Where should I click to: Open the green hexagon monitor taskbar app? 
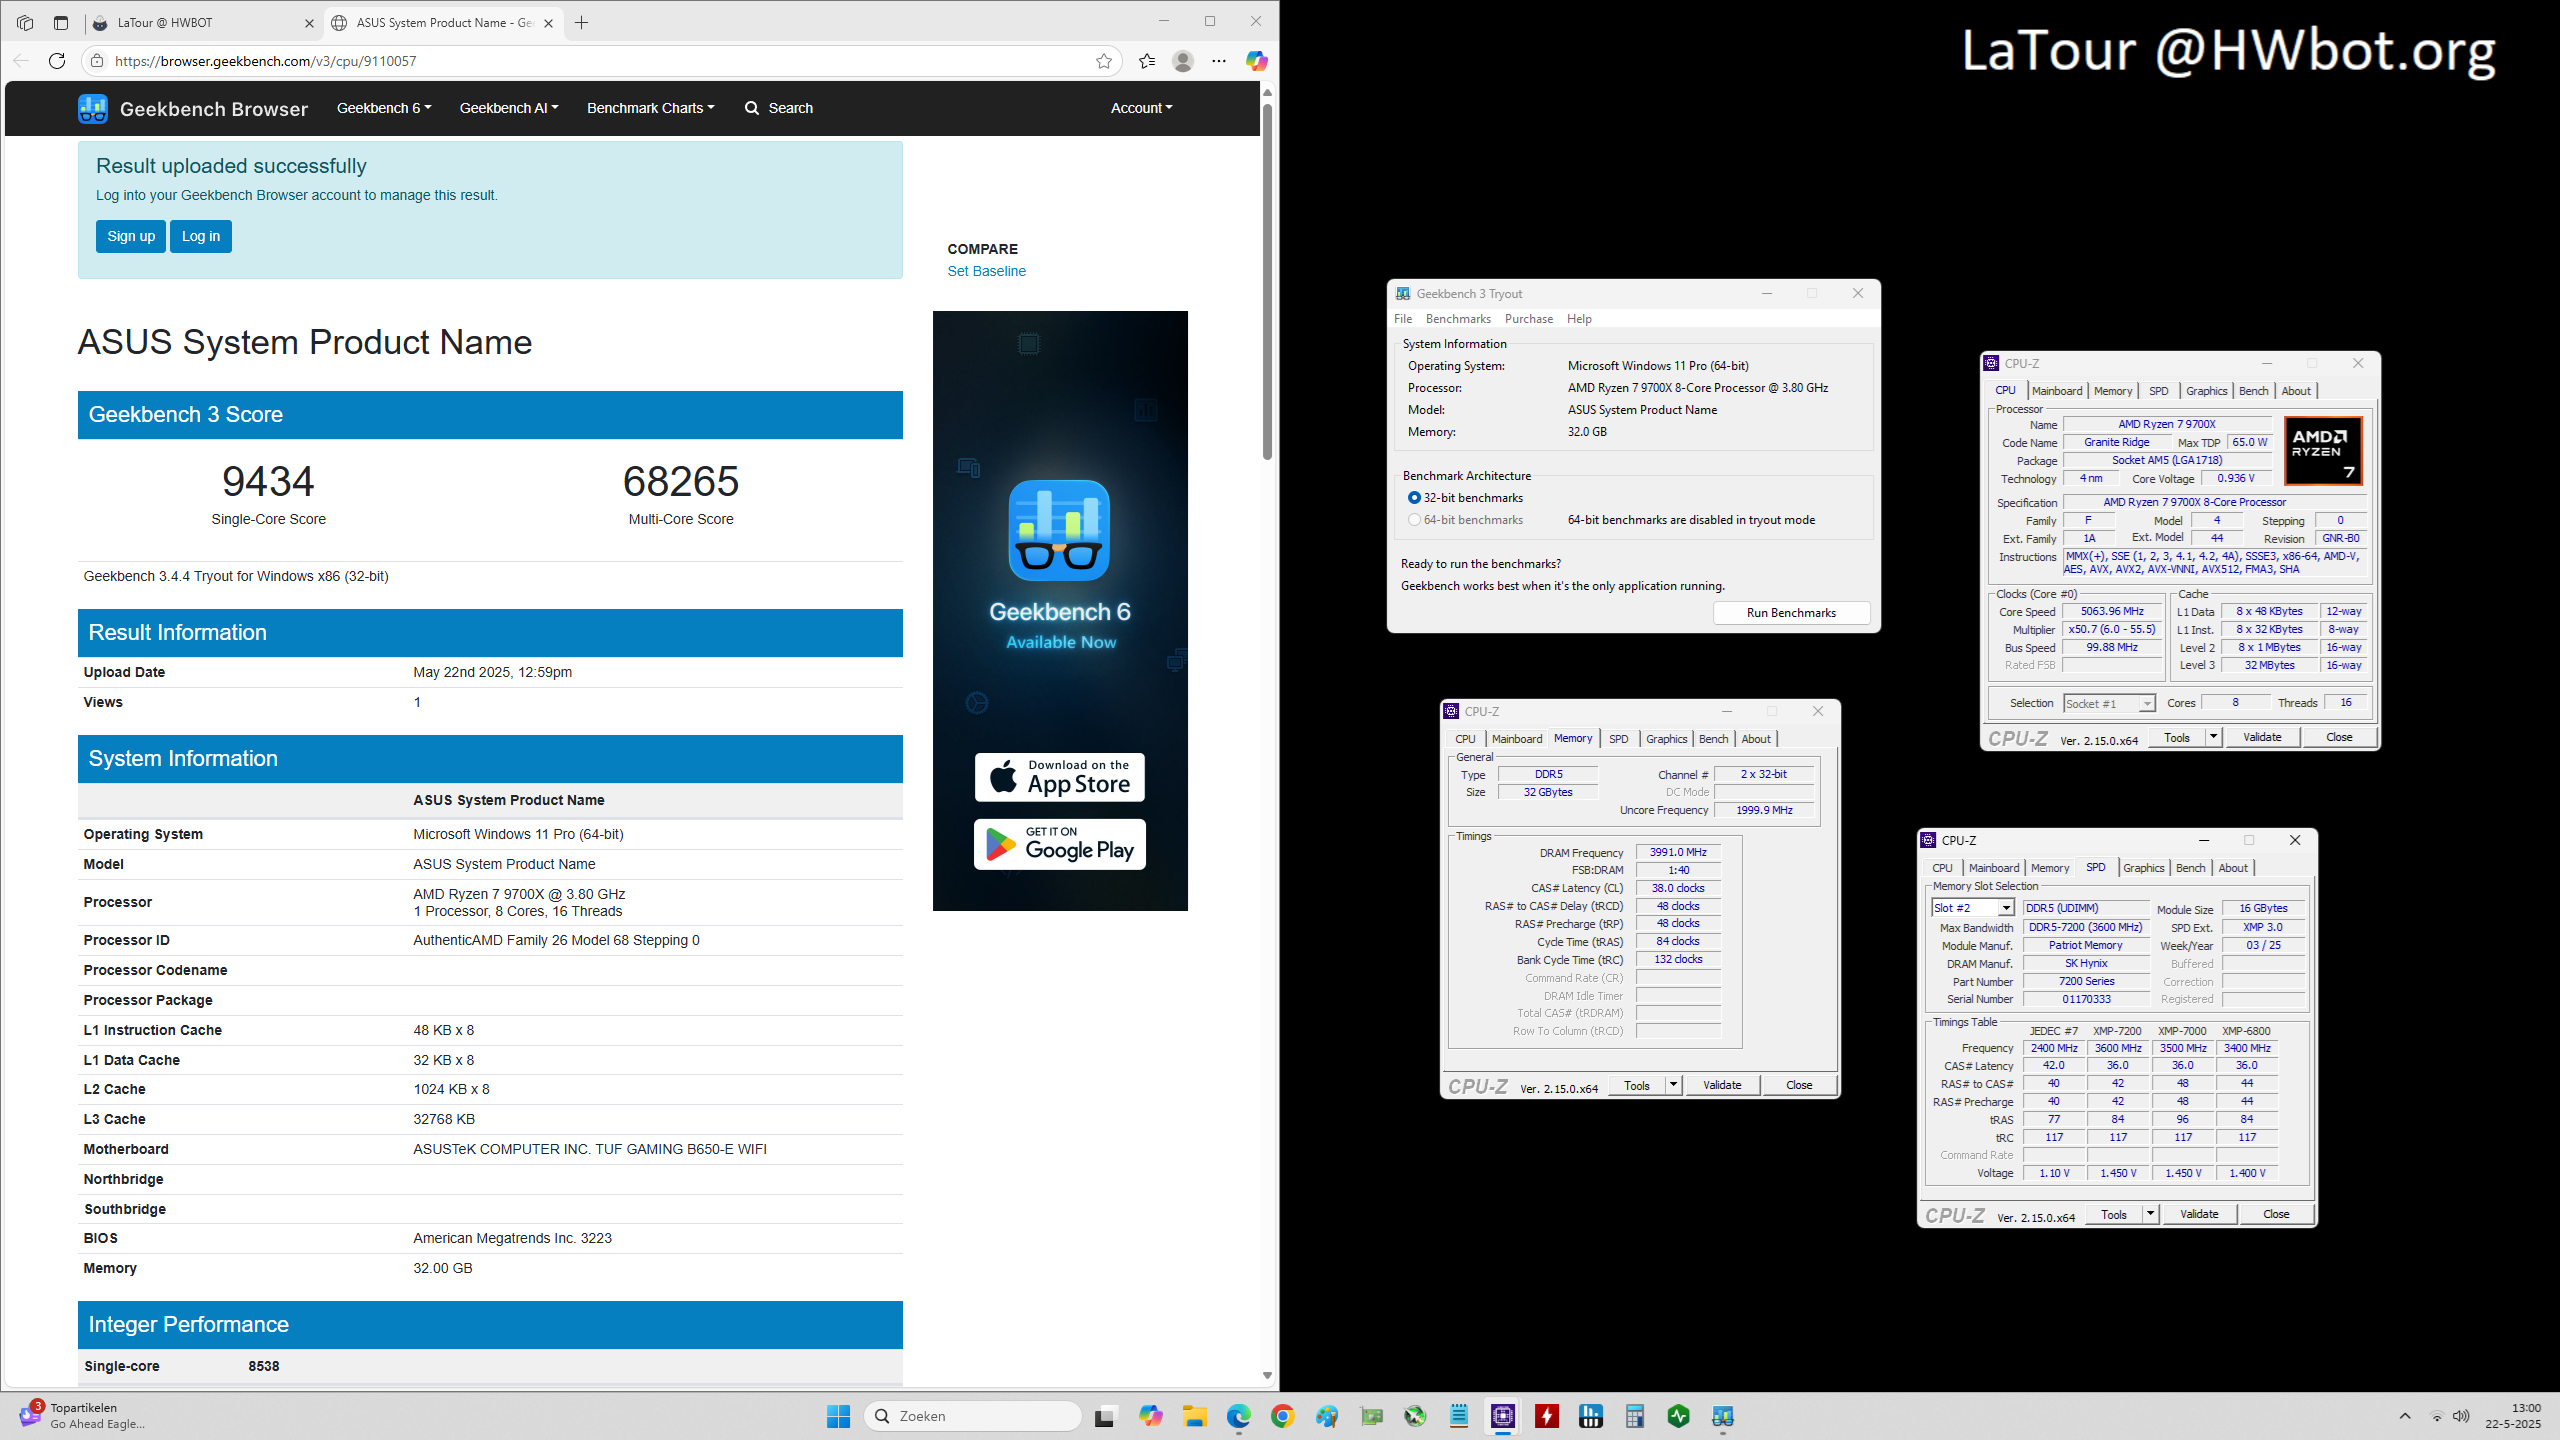click(x=1679, y=1416)
